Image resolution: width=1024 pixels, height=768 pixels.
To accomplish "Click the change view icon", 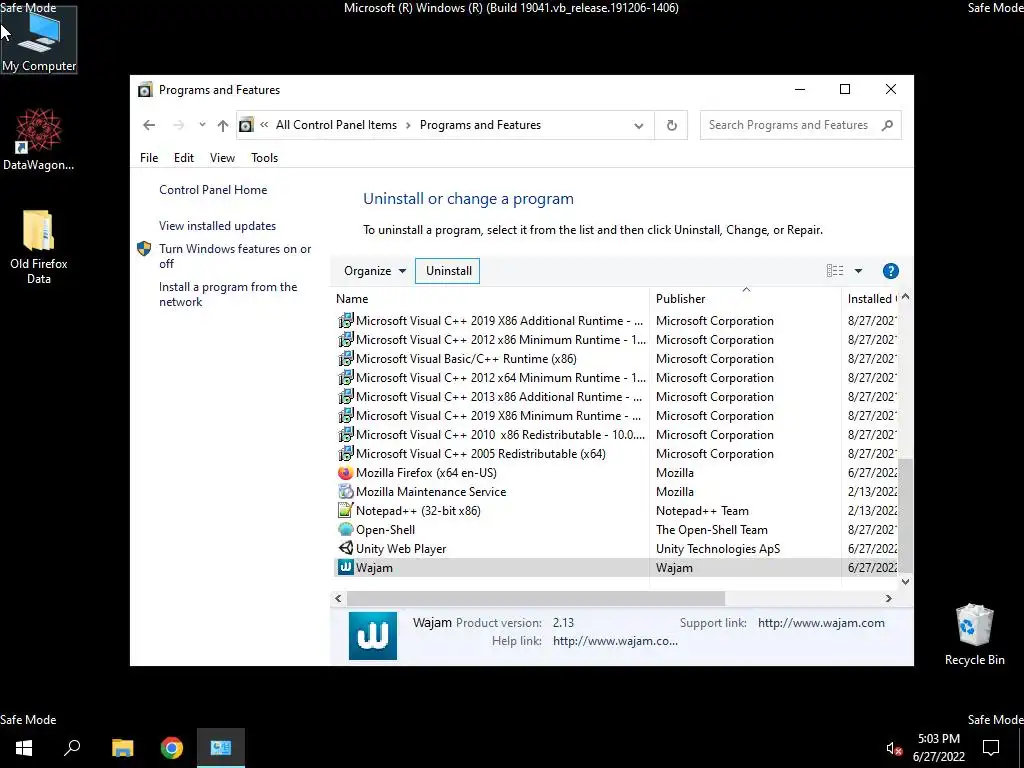I will 835,271.
